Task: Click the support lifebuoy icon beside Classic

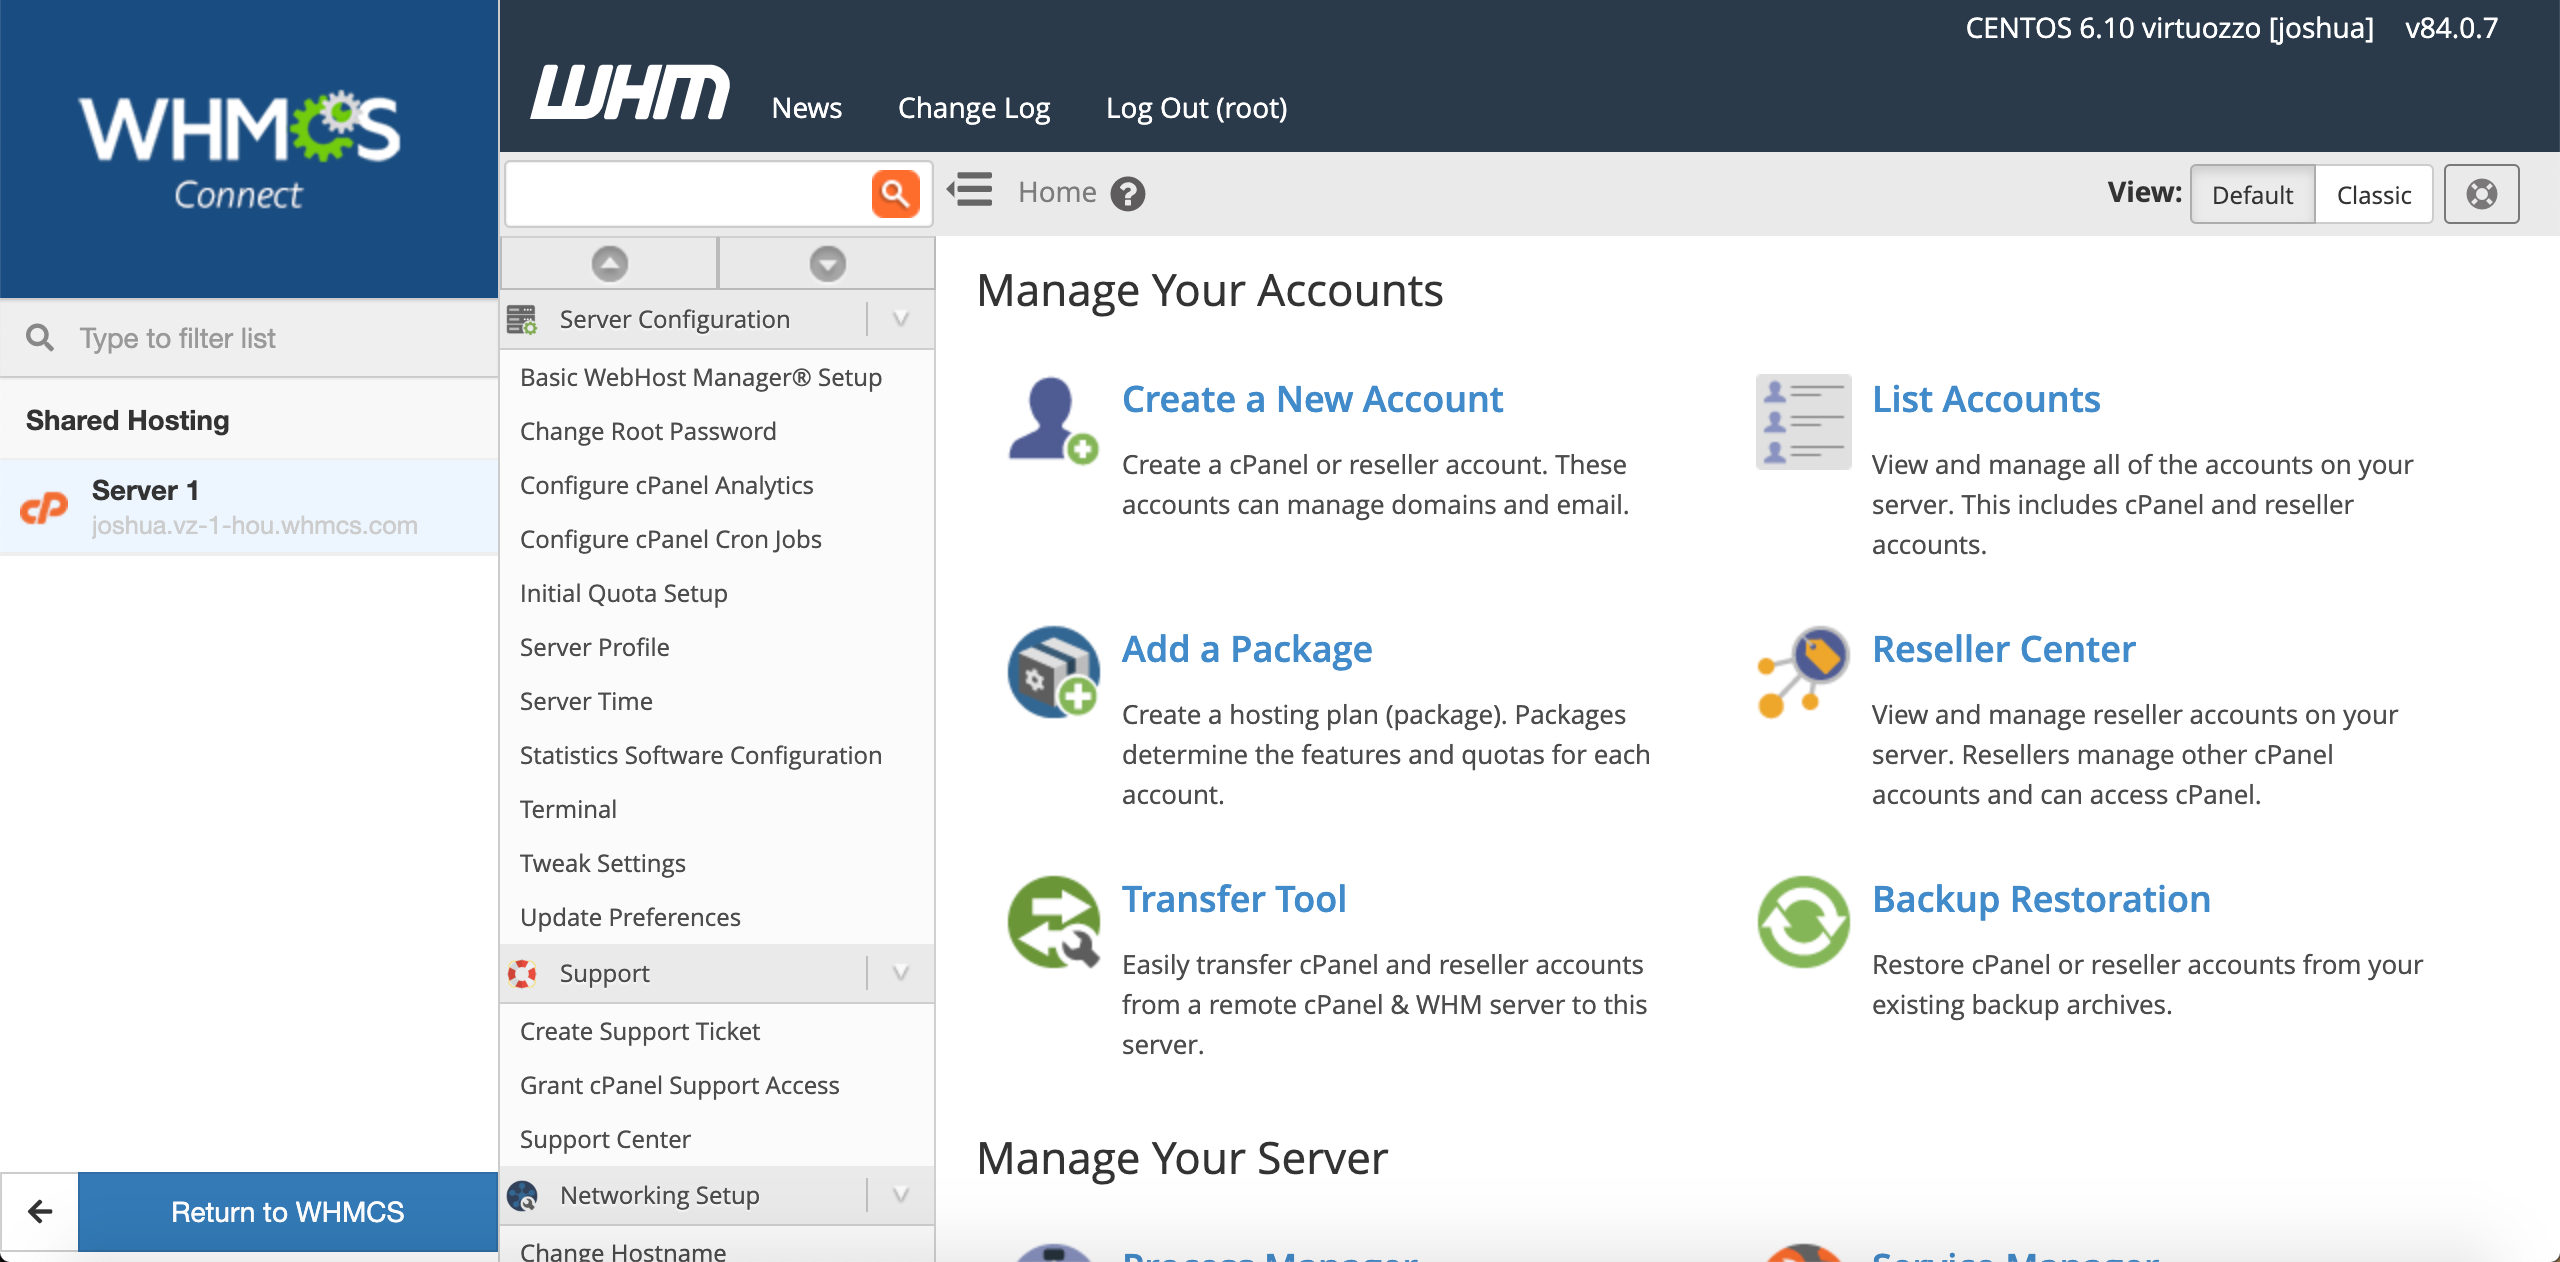Action: pyautogui.click(x=2481, y=194)
